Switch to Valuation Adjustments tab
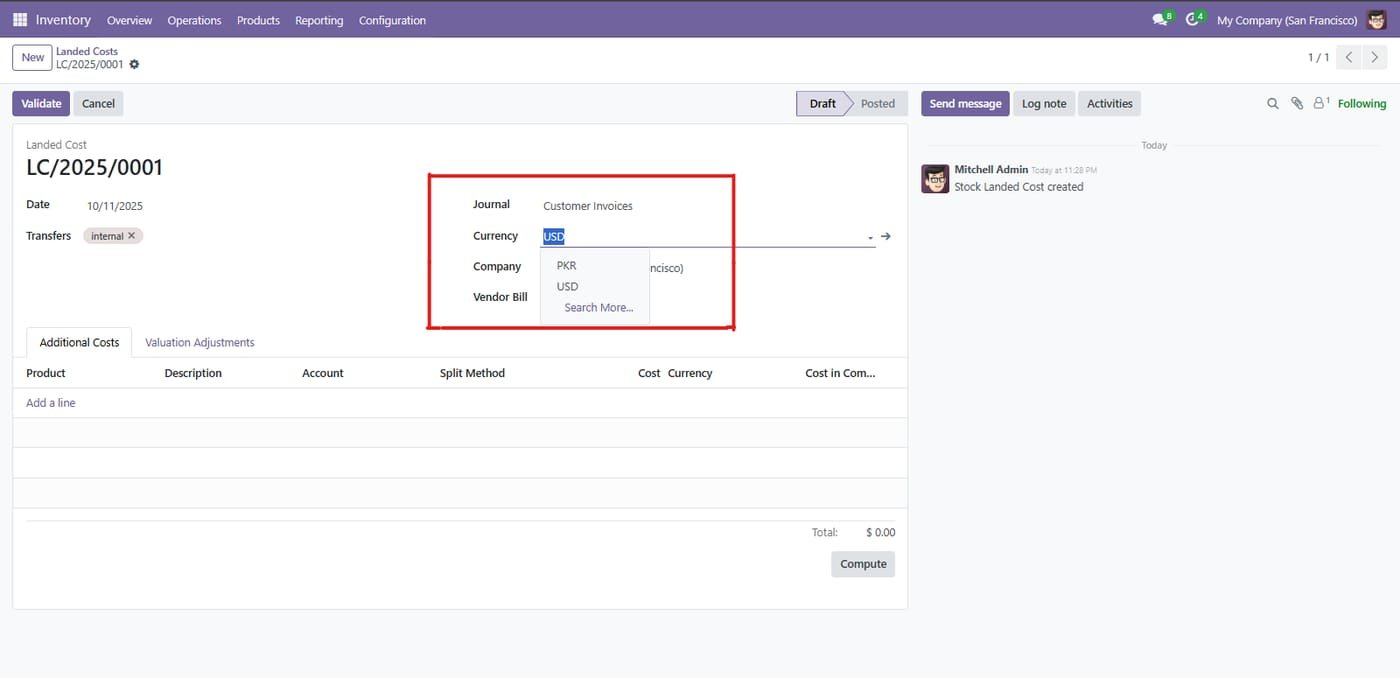Screen dimensions: 1400x678 [x=199, y=342]
